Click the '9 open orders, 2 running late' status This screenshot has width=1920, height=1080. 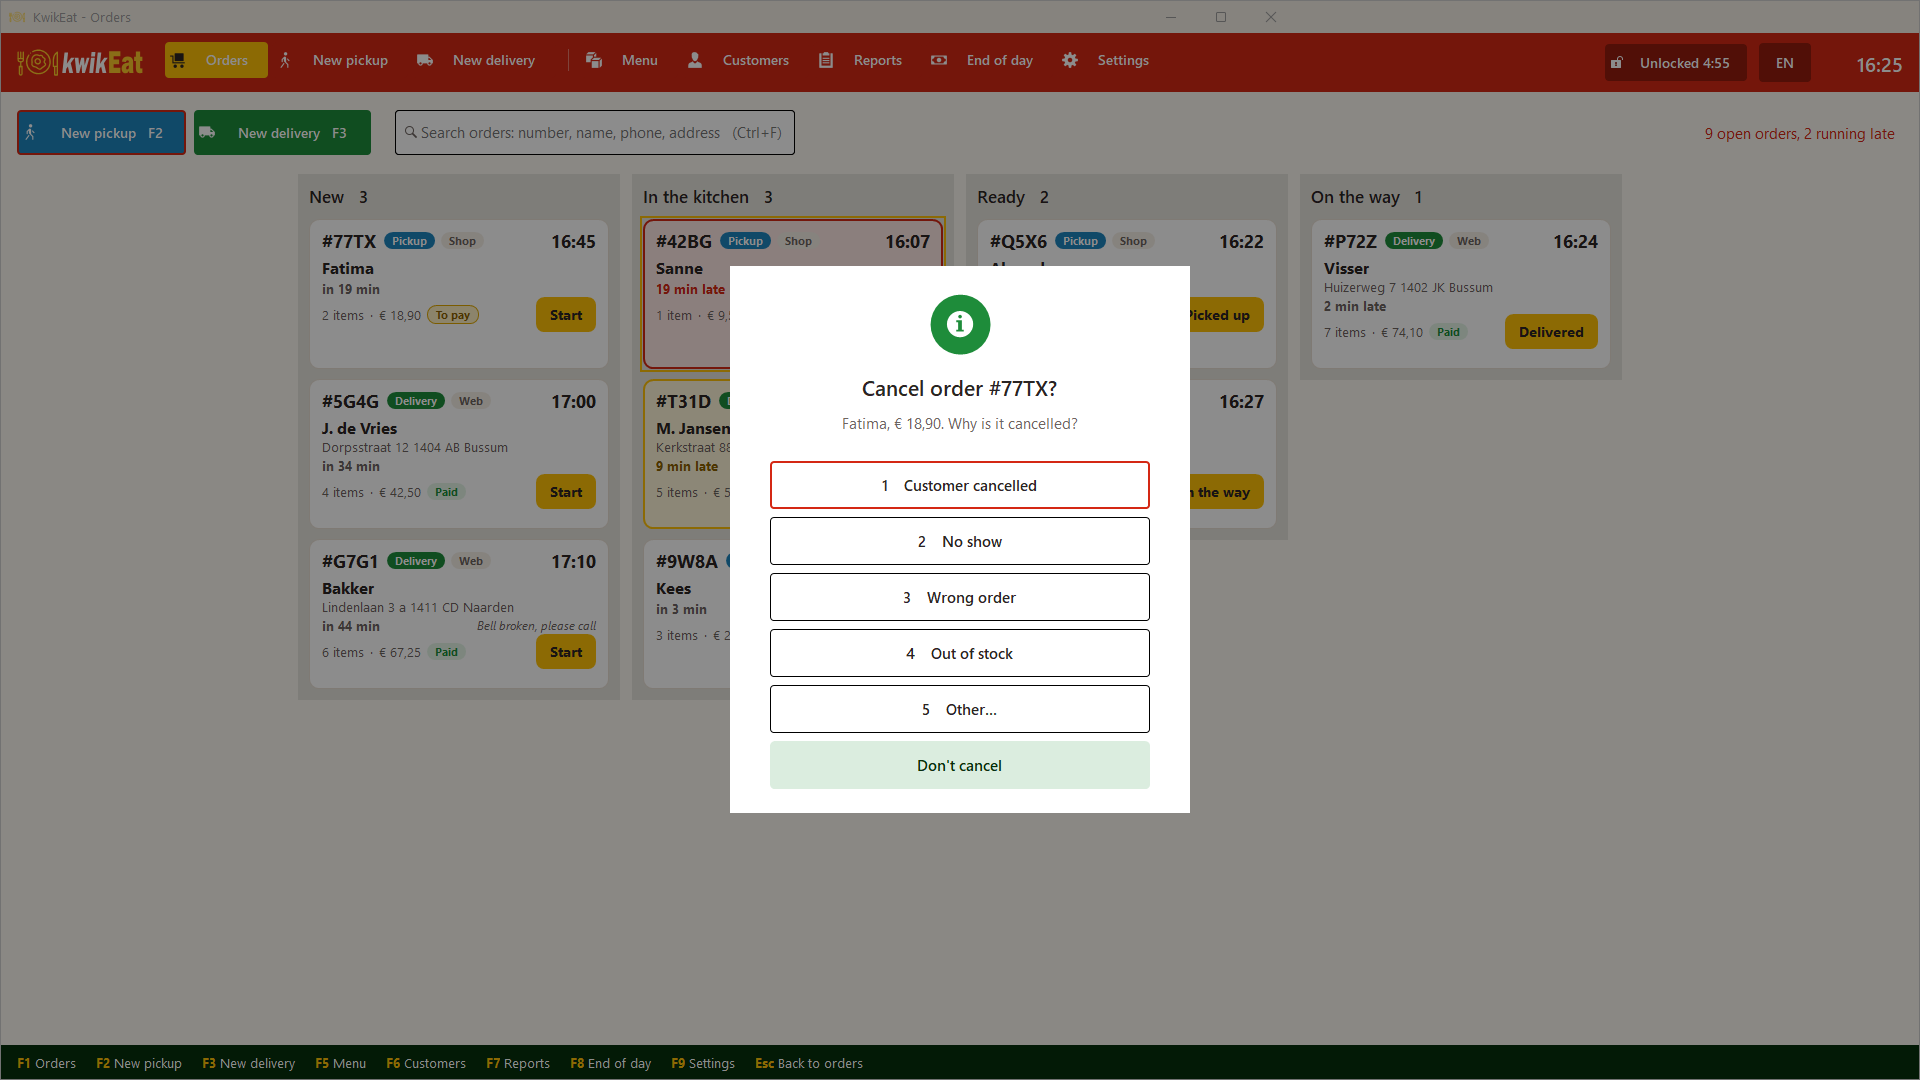(1799, 133)
